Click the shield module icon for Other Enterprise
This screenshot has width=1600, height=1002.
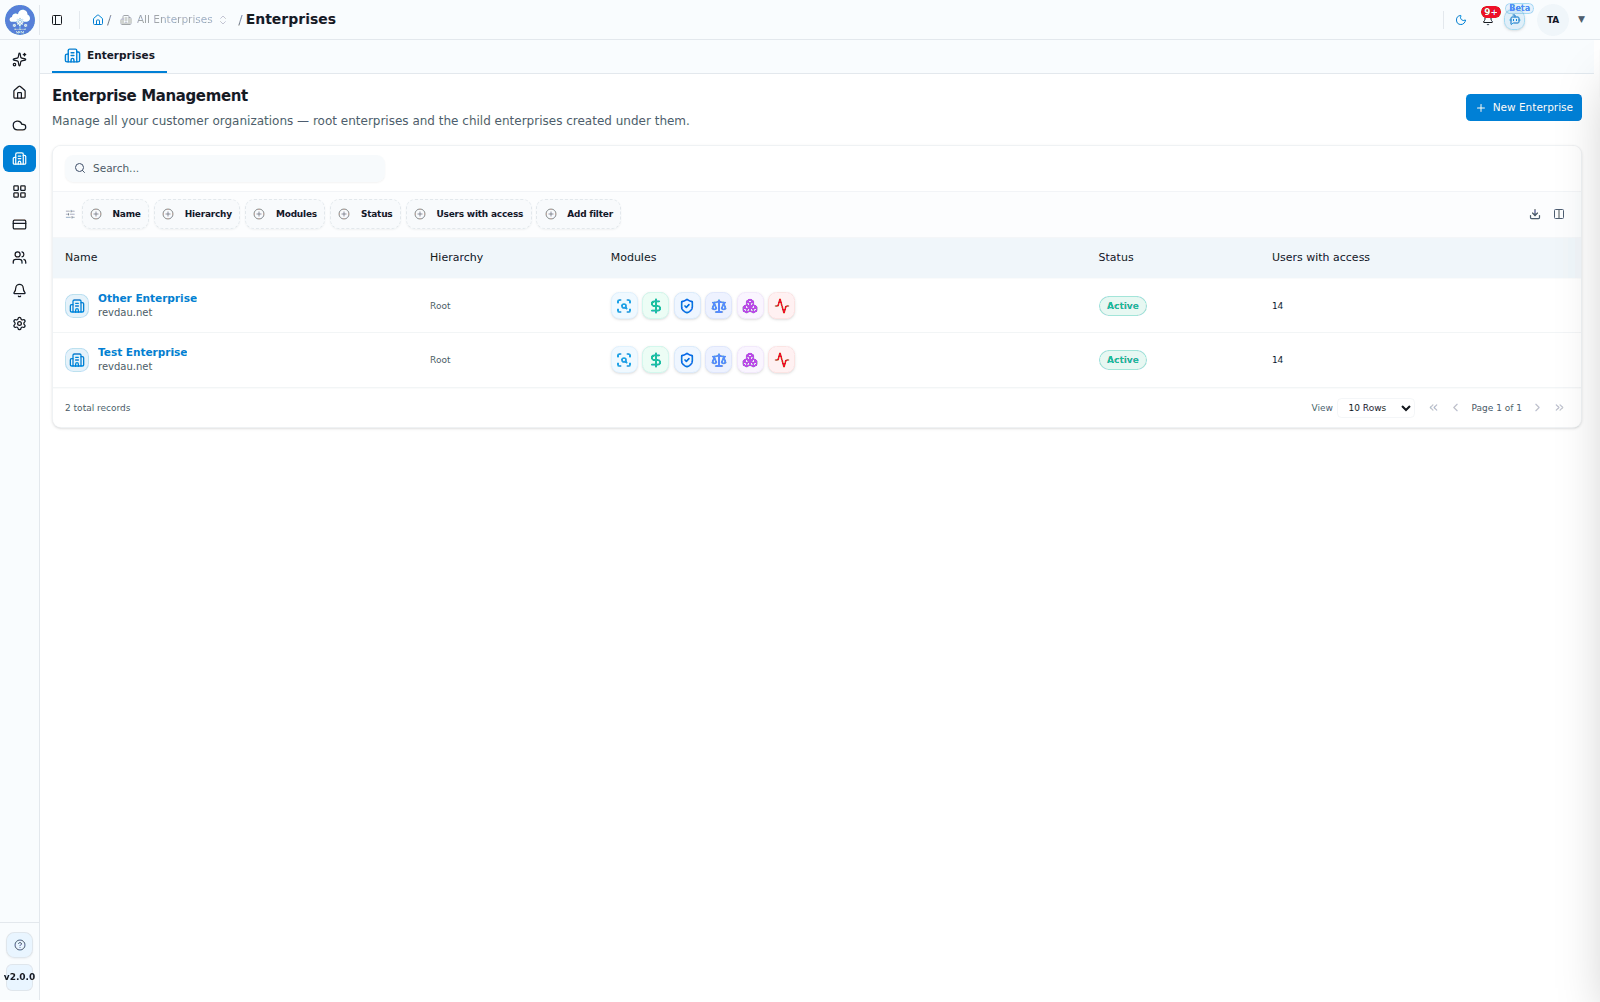687,306
